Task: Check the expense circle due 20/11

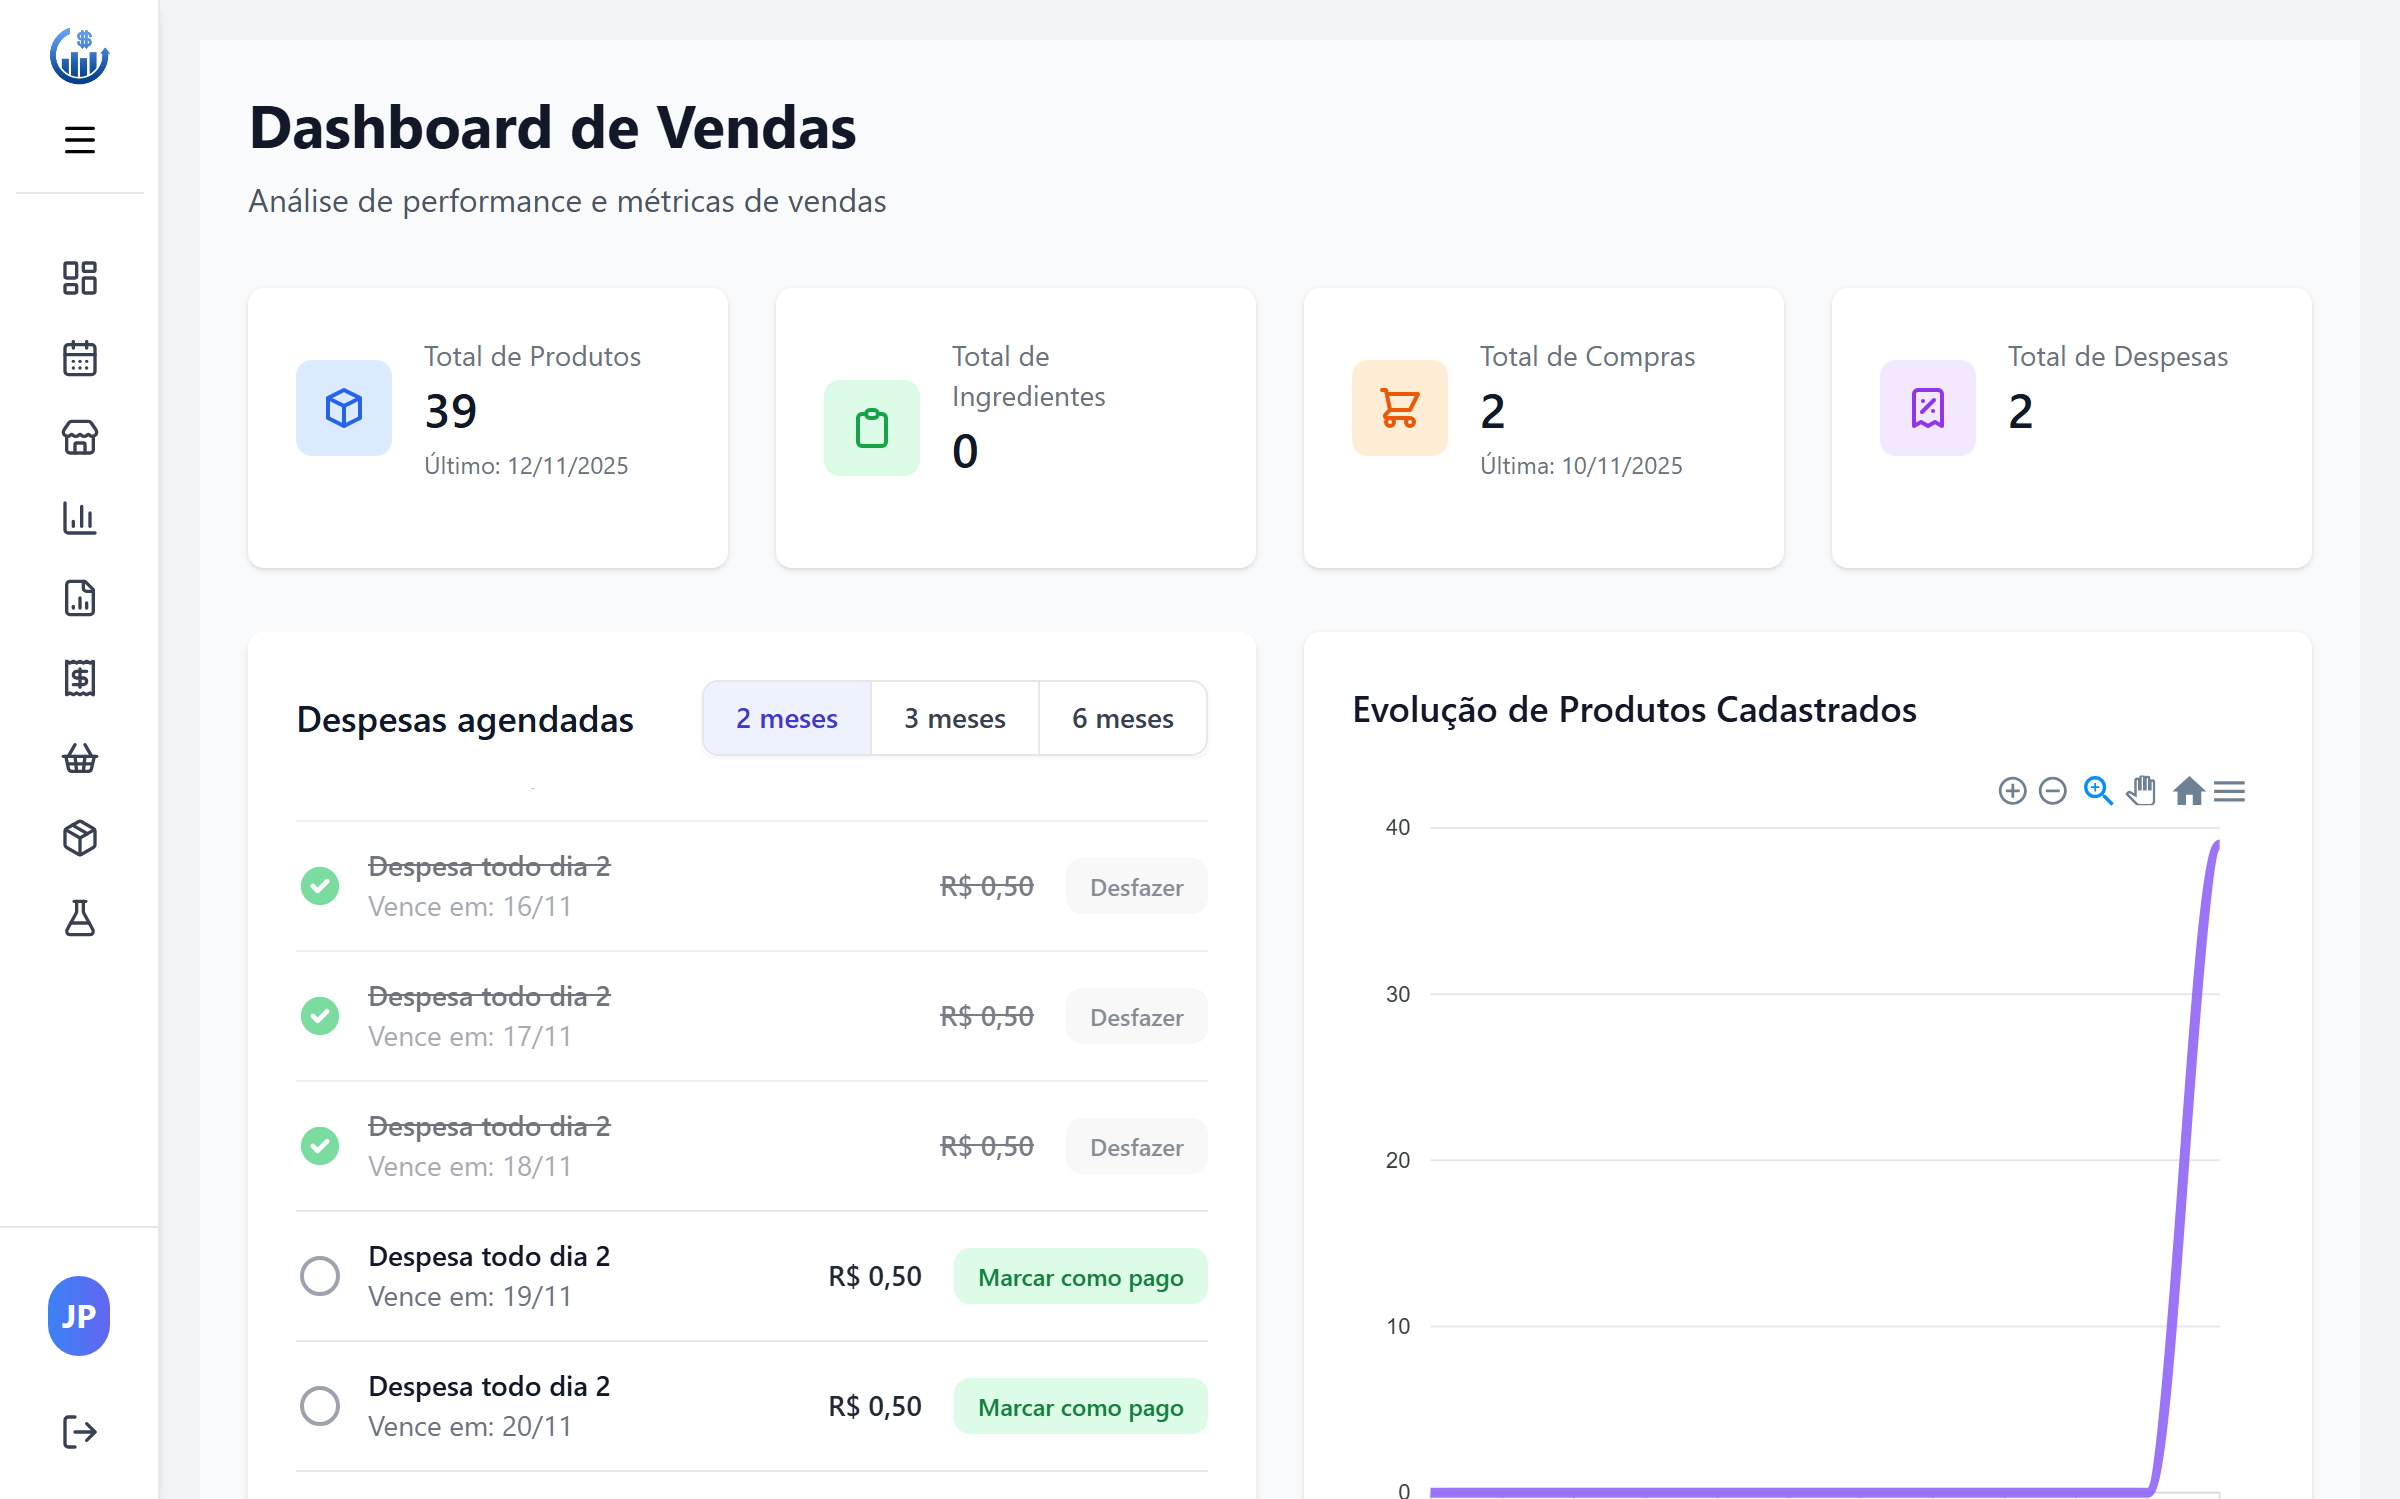Action: [320, 1405]
